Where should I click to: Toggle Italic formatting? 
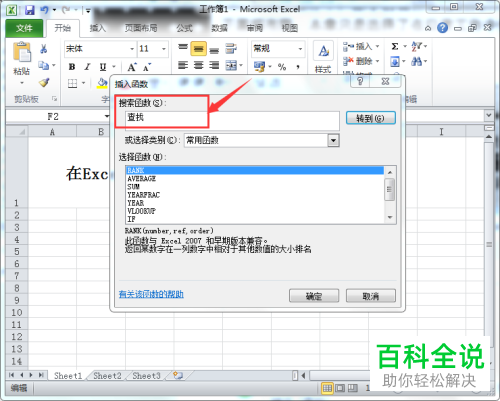(87, 67)
